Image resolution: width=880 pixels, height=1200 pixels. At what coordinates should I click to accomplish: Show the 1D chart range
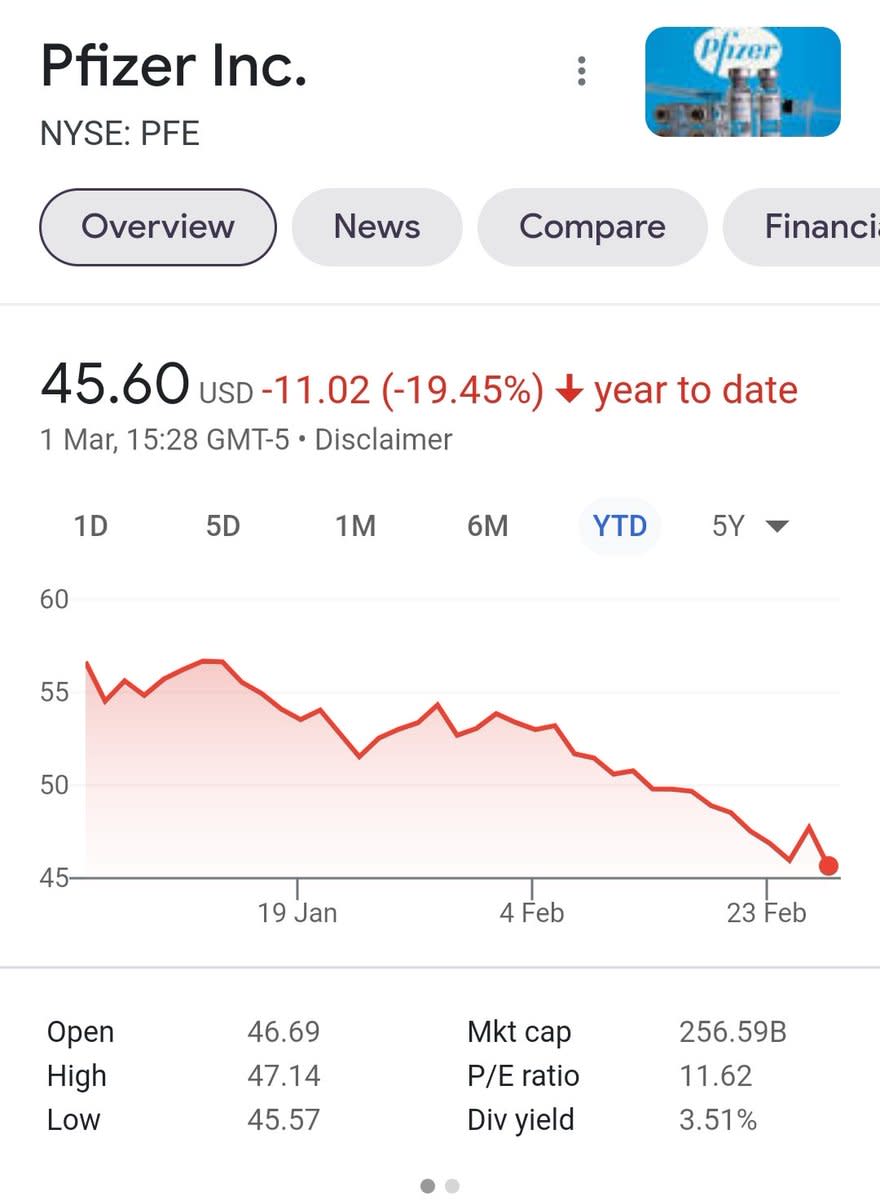tap(91, 526)
